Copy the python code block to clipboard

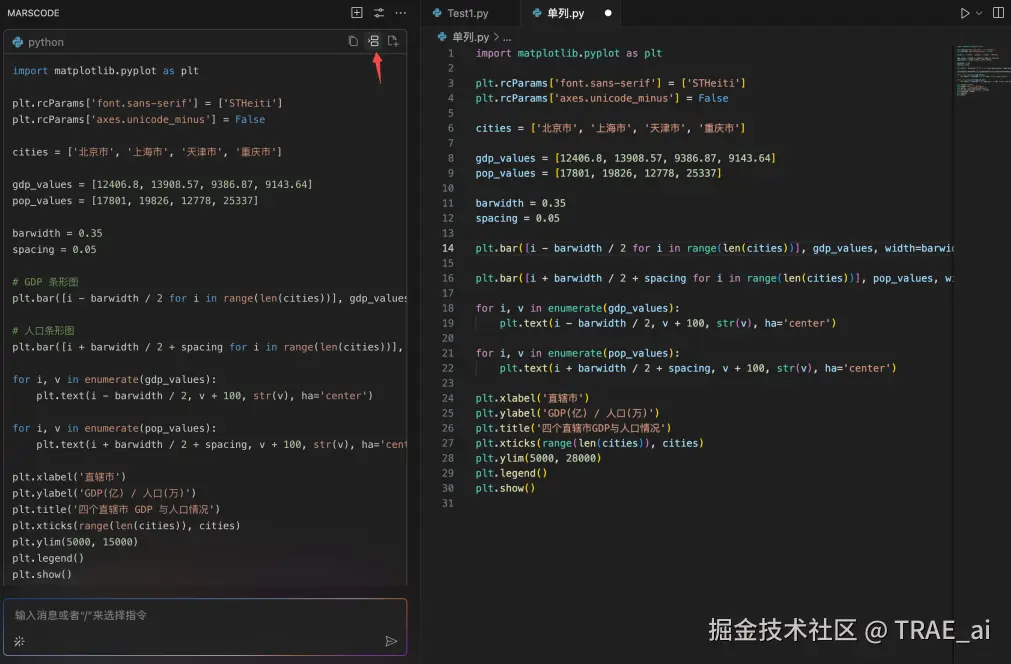click(352, 40)
